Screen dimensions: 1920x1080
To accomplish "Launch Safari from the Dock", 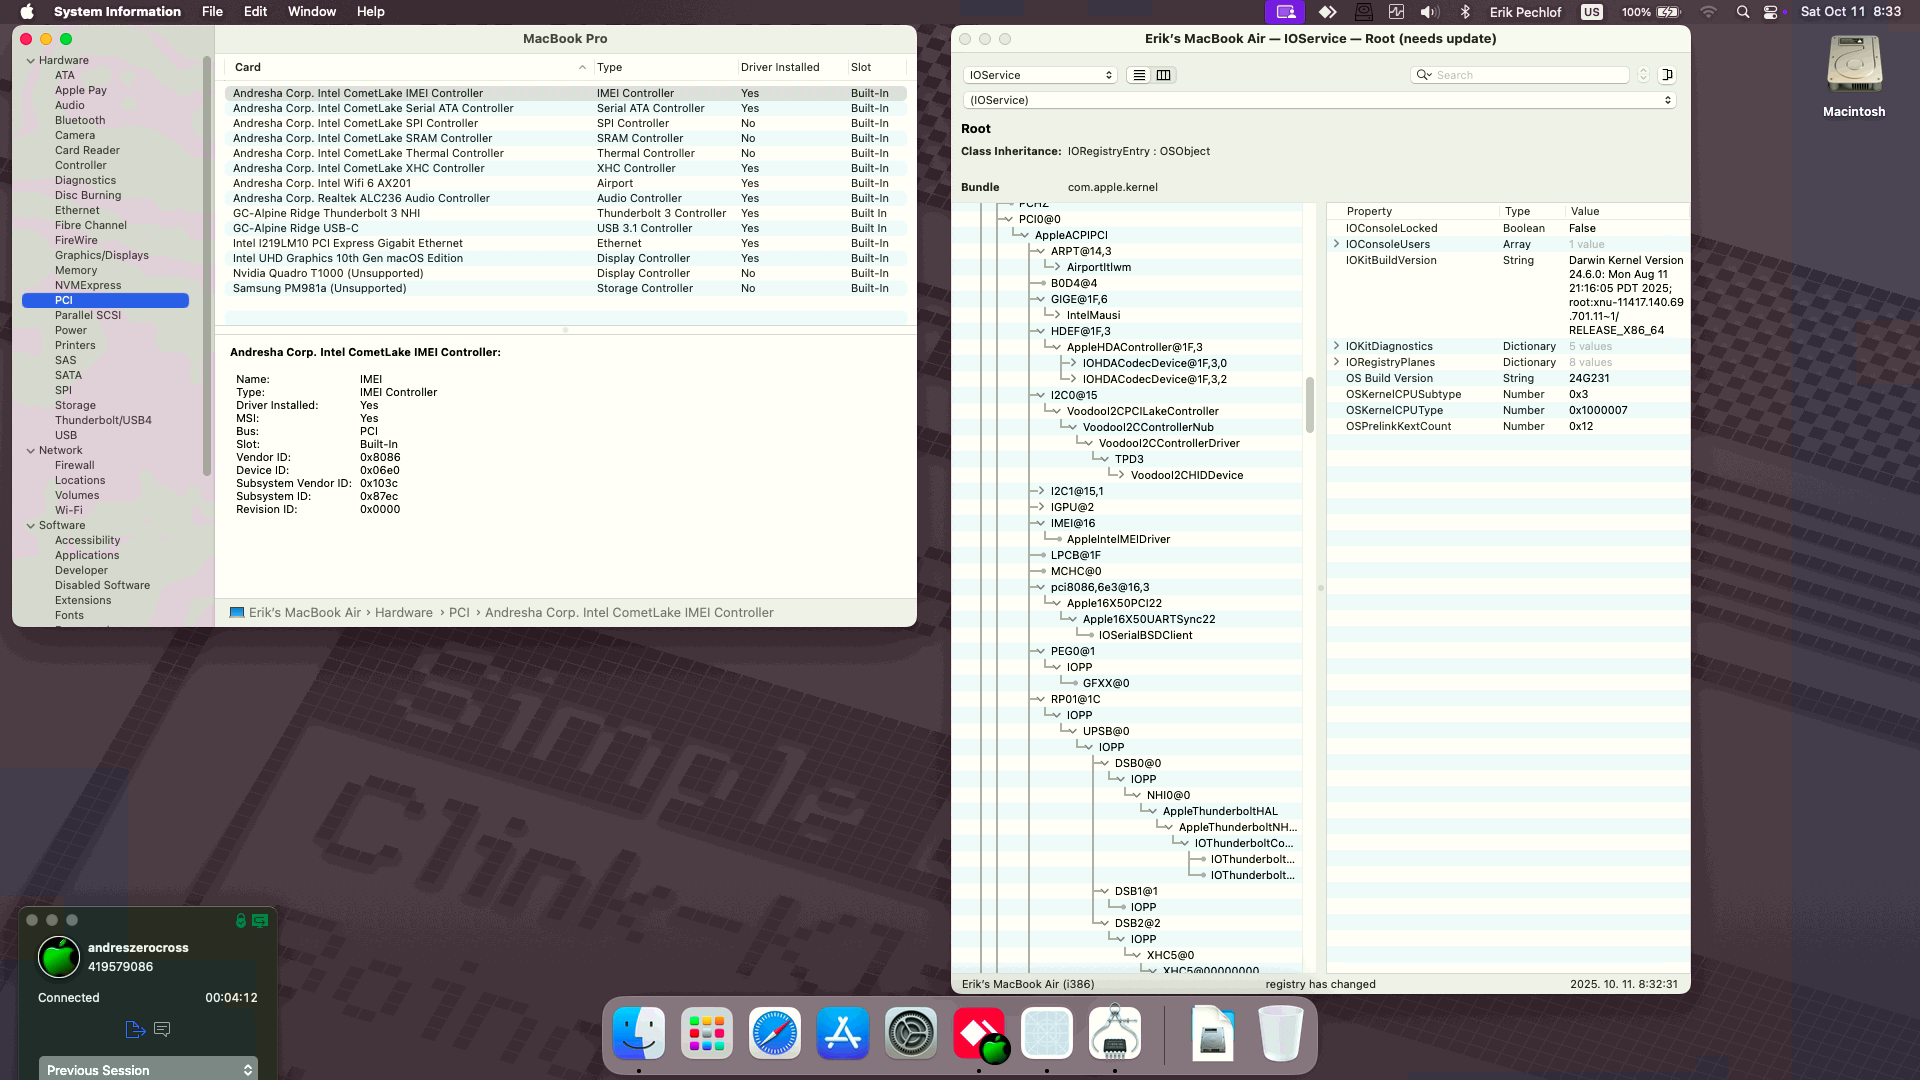I will click(x=775, y=1033).
